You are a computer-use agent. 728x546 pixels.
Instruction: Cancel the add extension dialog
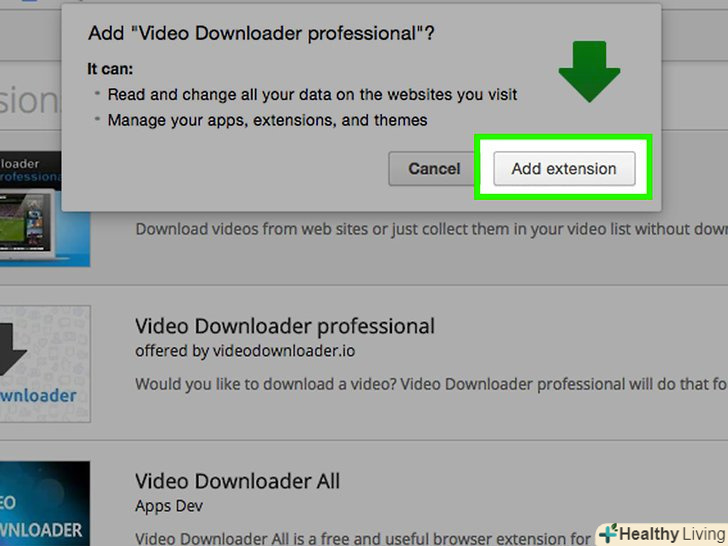(434, 169)
